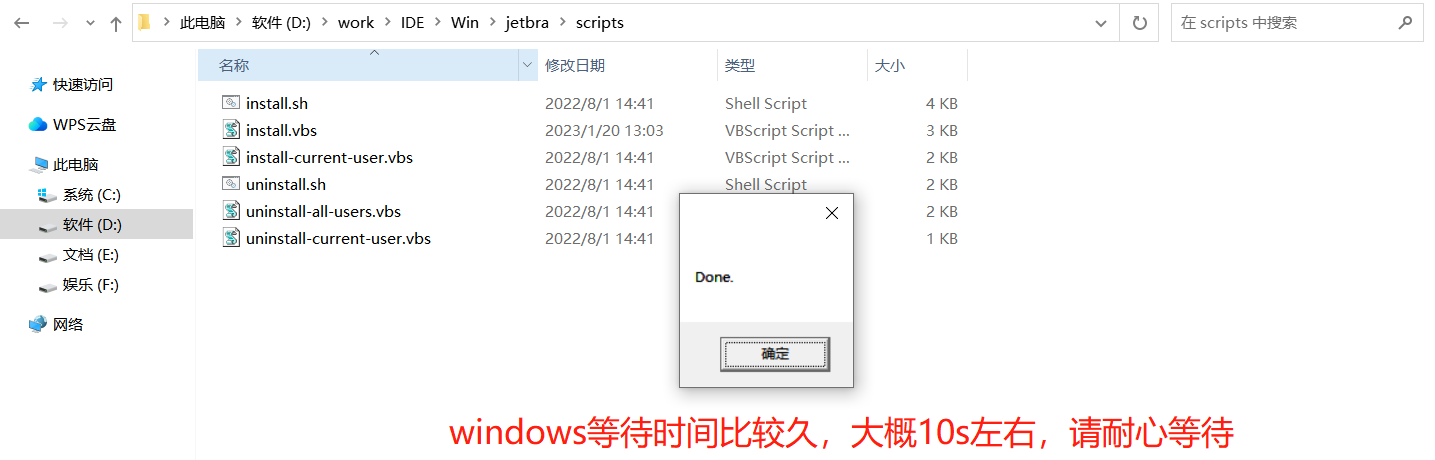
Task: Refresh the scripts folder view
Action: pyautogui.click(x=1139, y=23)
